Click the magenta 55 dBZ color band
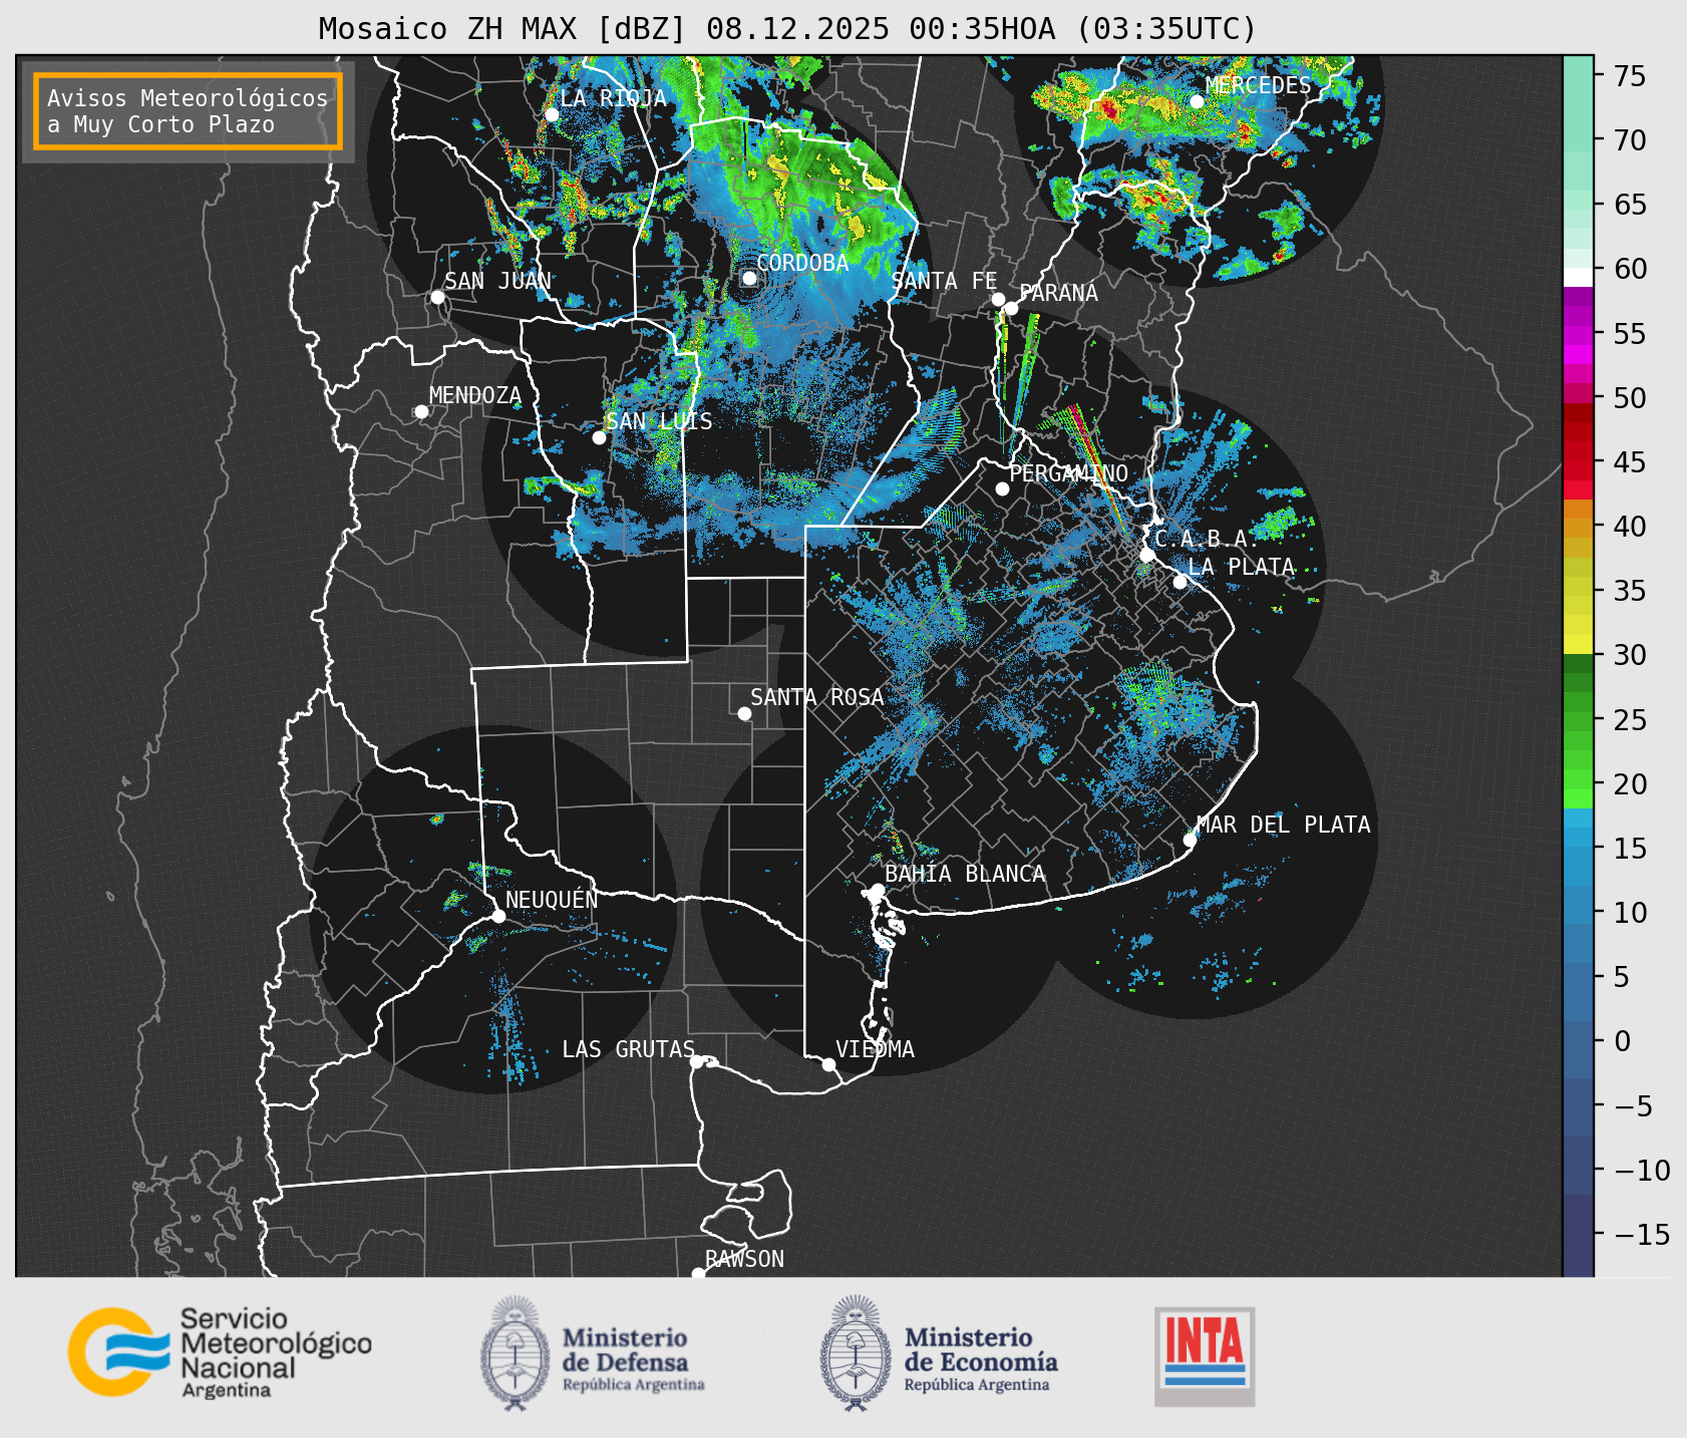Viewport: 1687px width, 1438px height. pyautogui.click(x=1578, y=334)
